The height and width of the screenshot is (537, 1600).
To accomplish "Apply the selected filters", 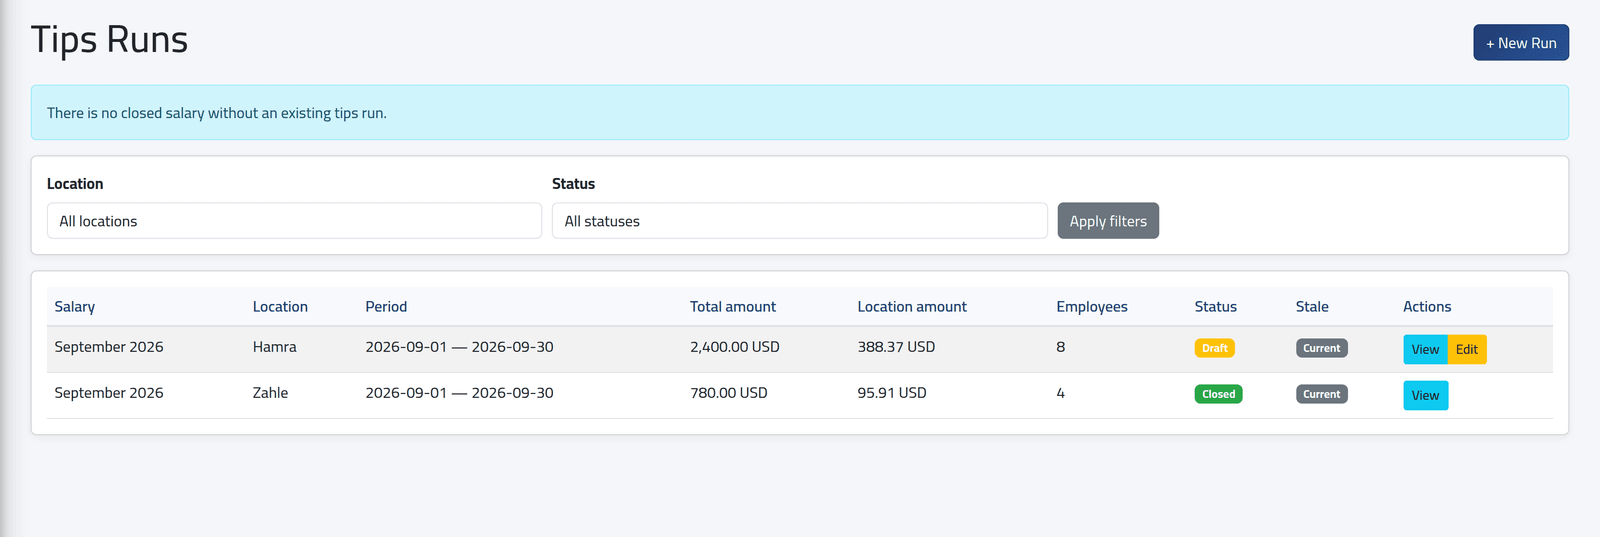I will point(1108,221).
